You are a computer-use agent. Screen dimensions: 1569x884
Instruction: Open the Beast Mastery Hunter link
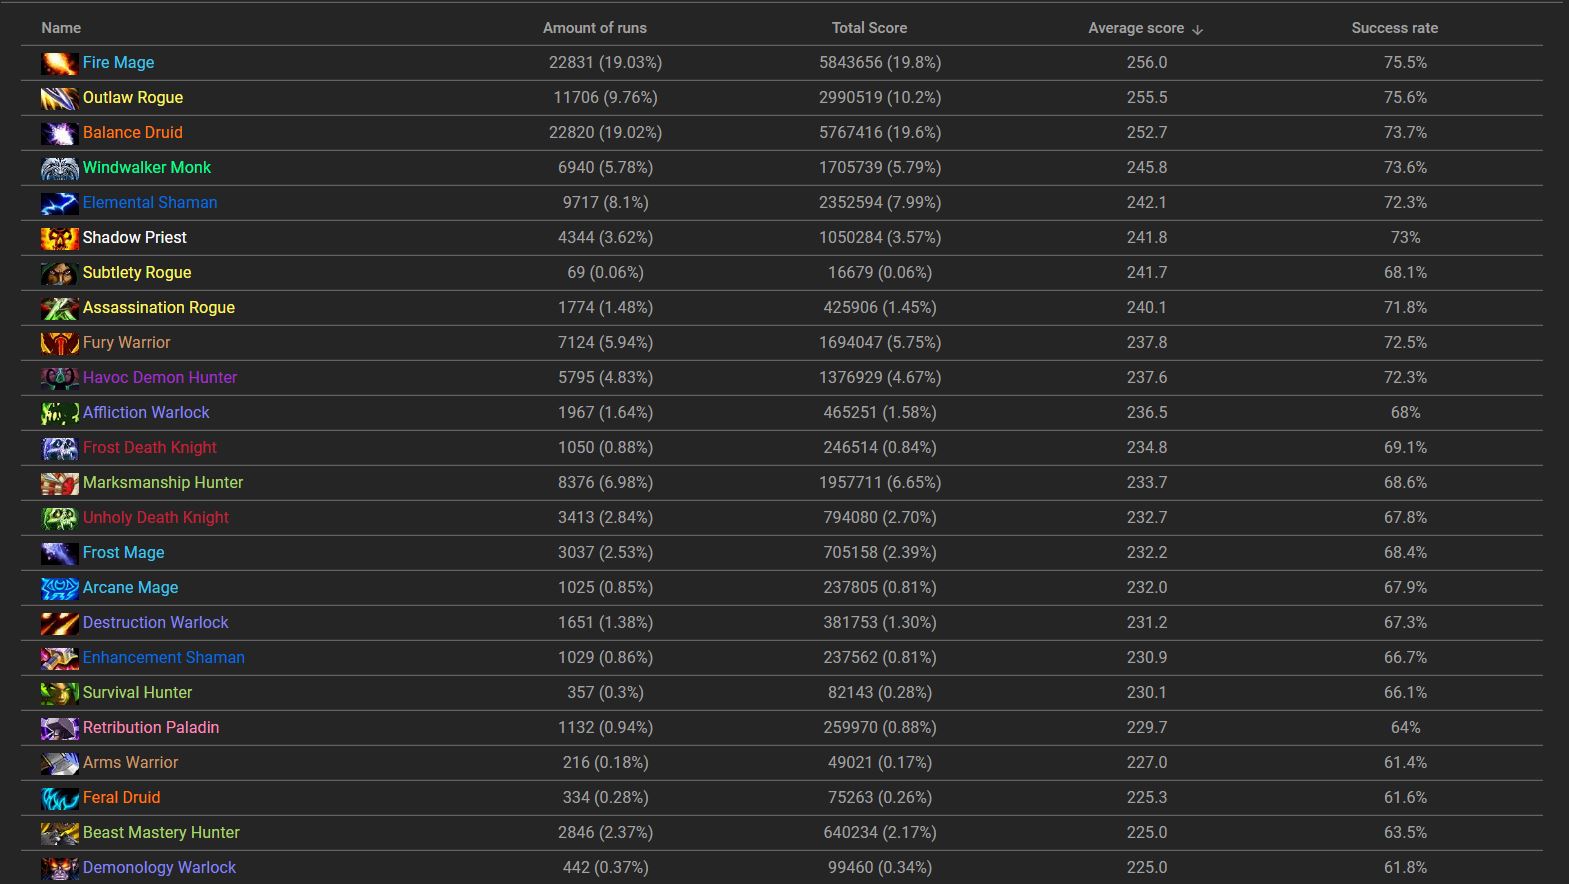[x=161, y=832]
